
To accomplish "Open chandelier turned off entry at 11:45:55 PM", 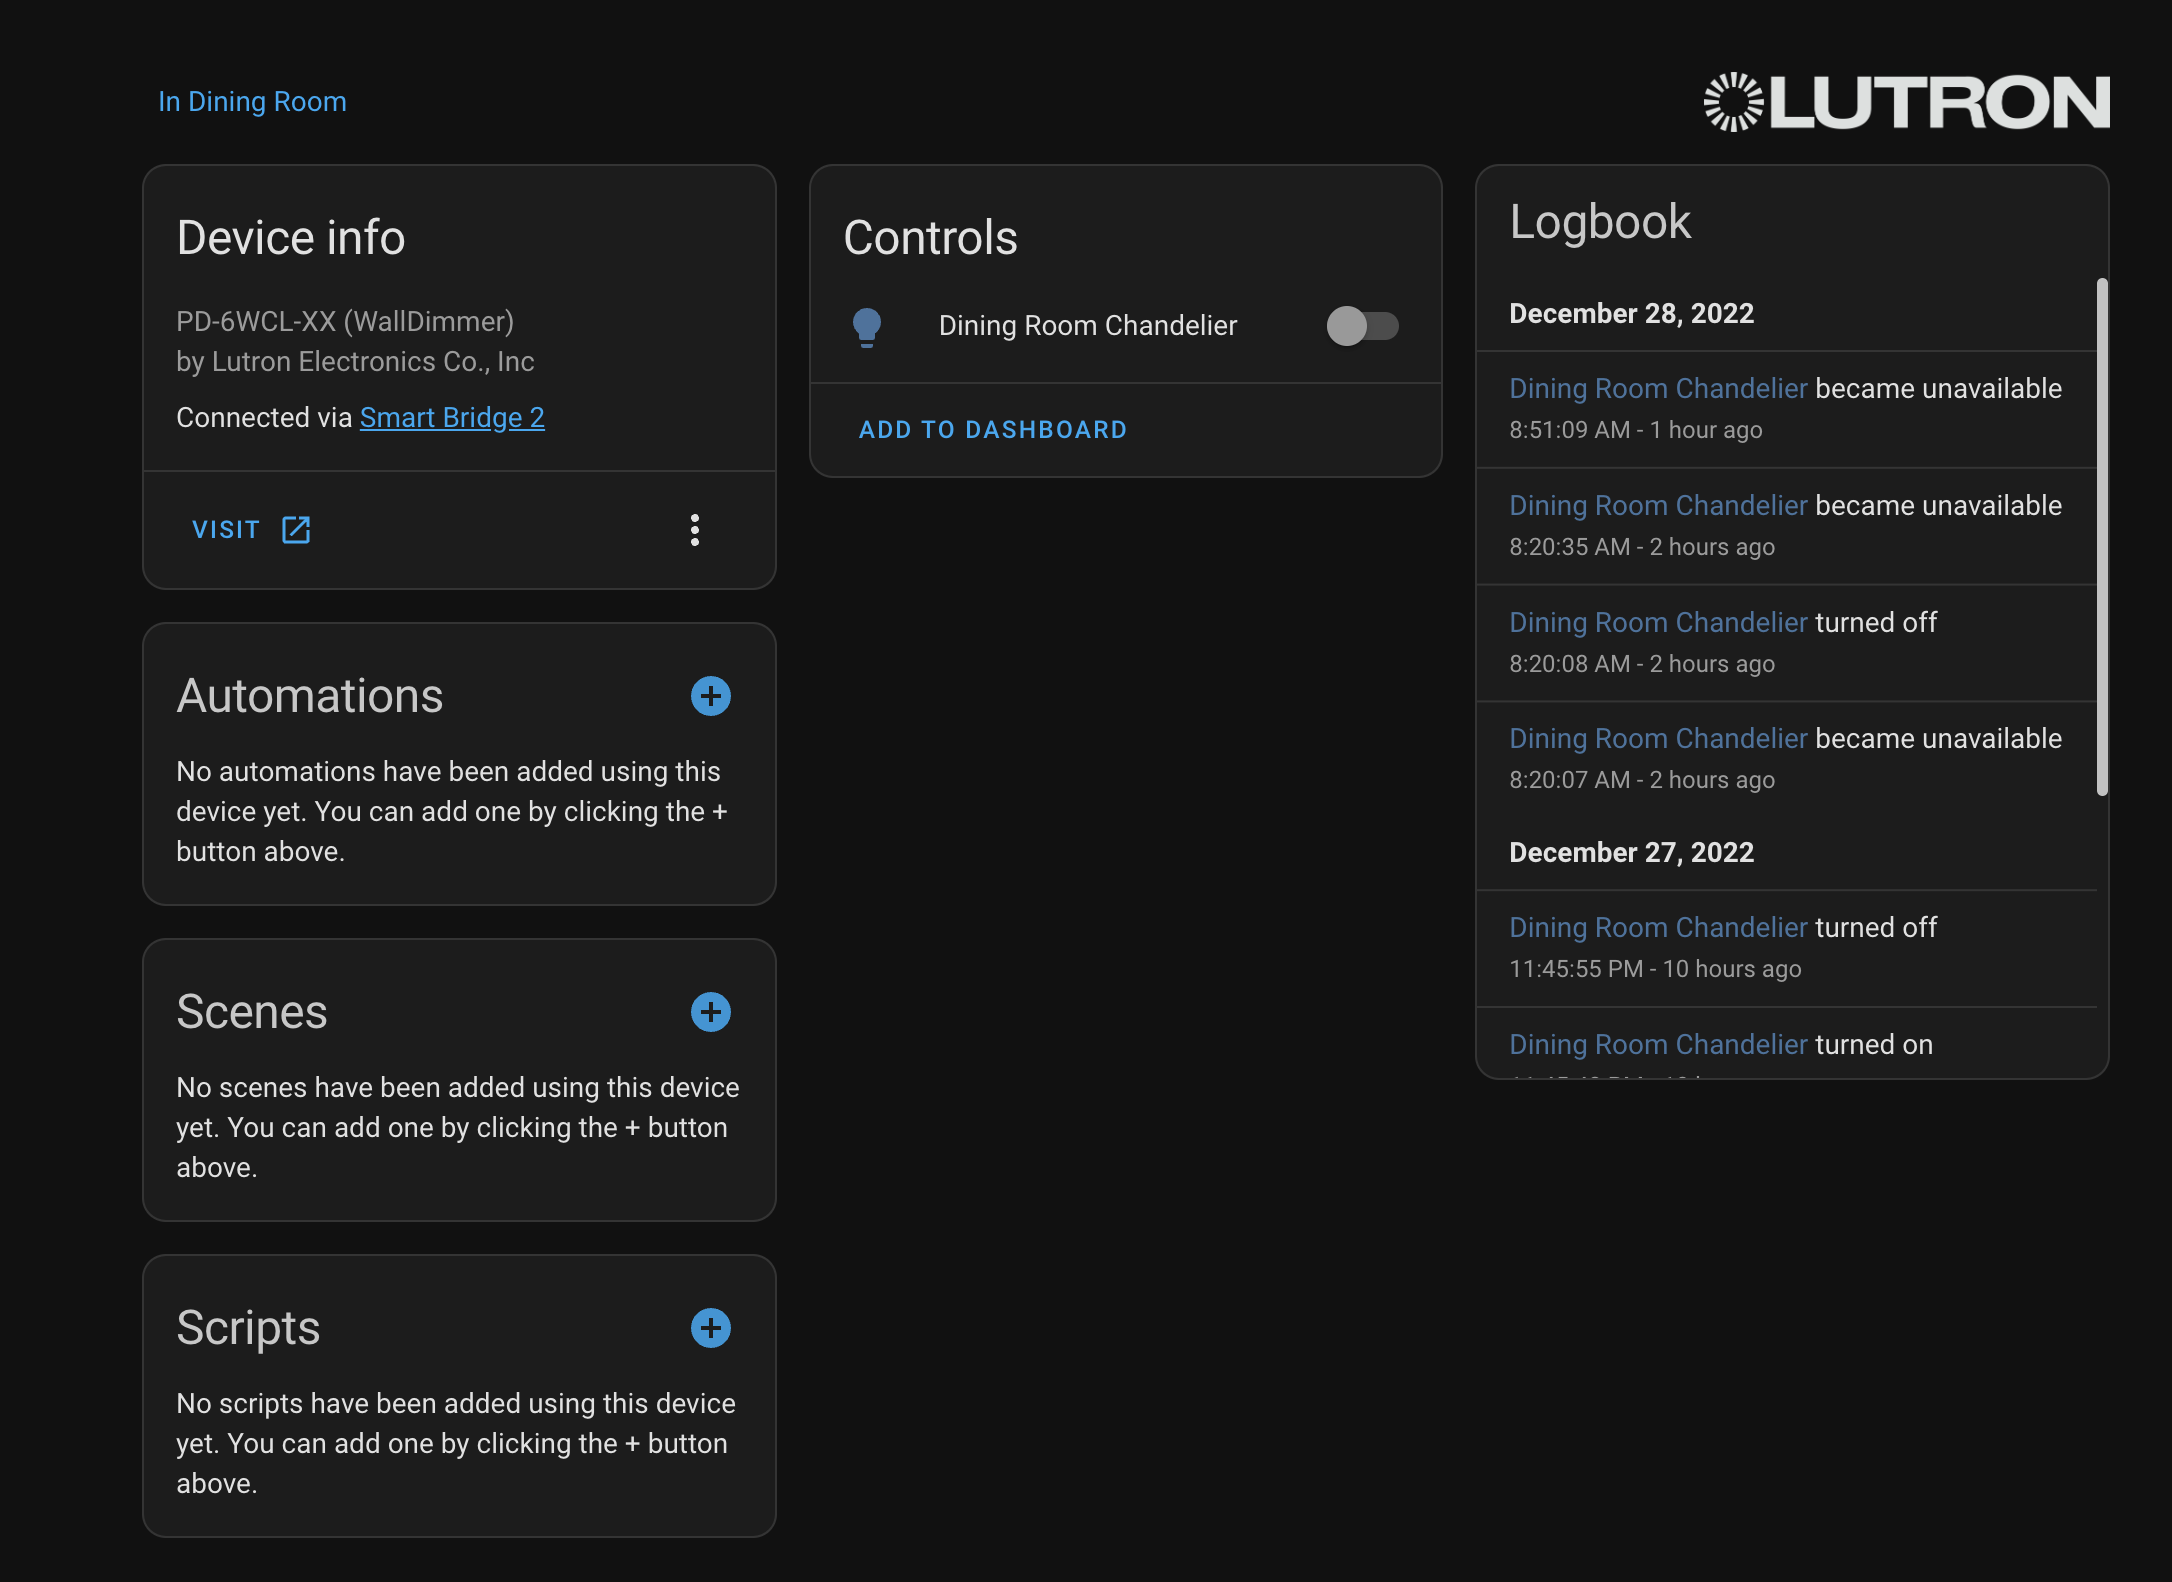I will [1658, 928].
